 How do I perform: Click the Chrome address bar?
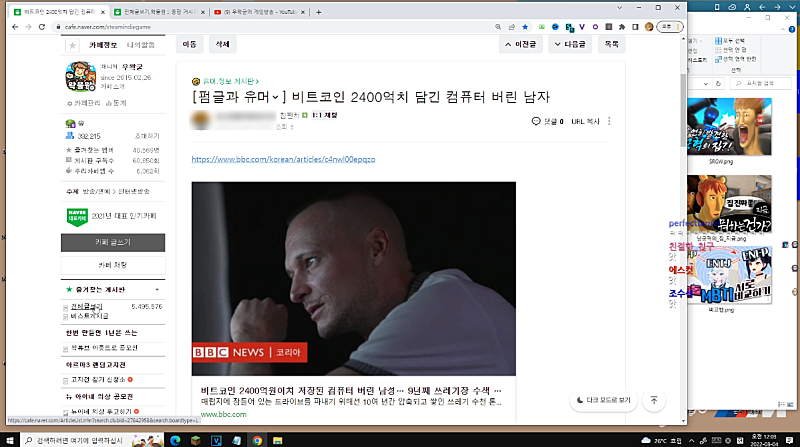point(276,27)
